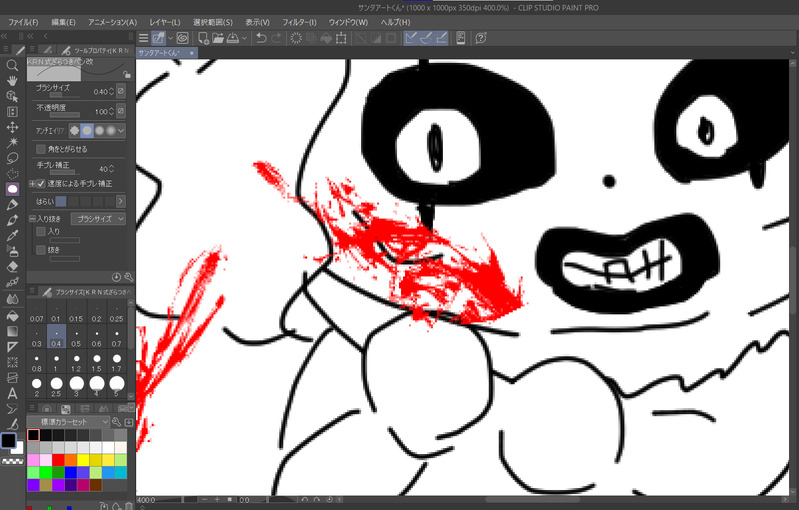The width and height of the screenshot is (799, 510).
Task: Select the Zoom magnifier tool
Action: click(x=12, y=65)
